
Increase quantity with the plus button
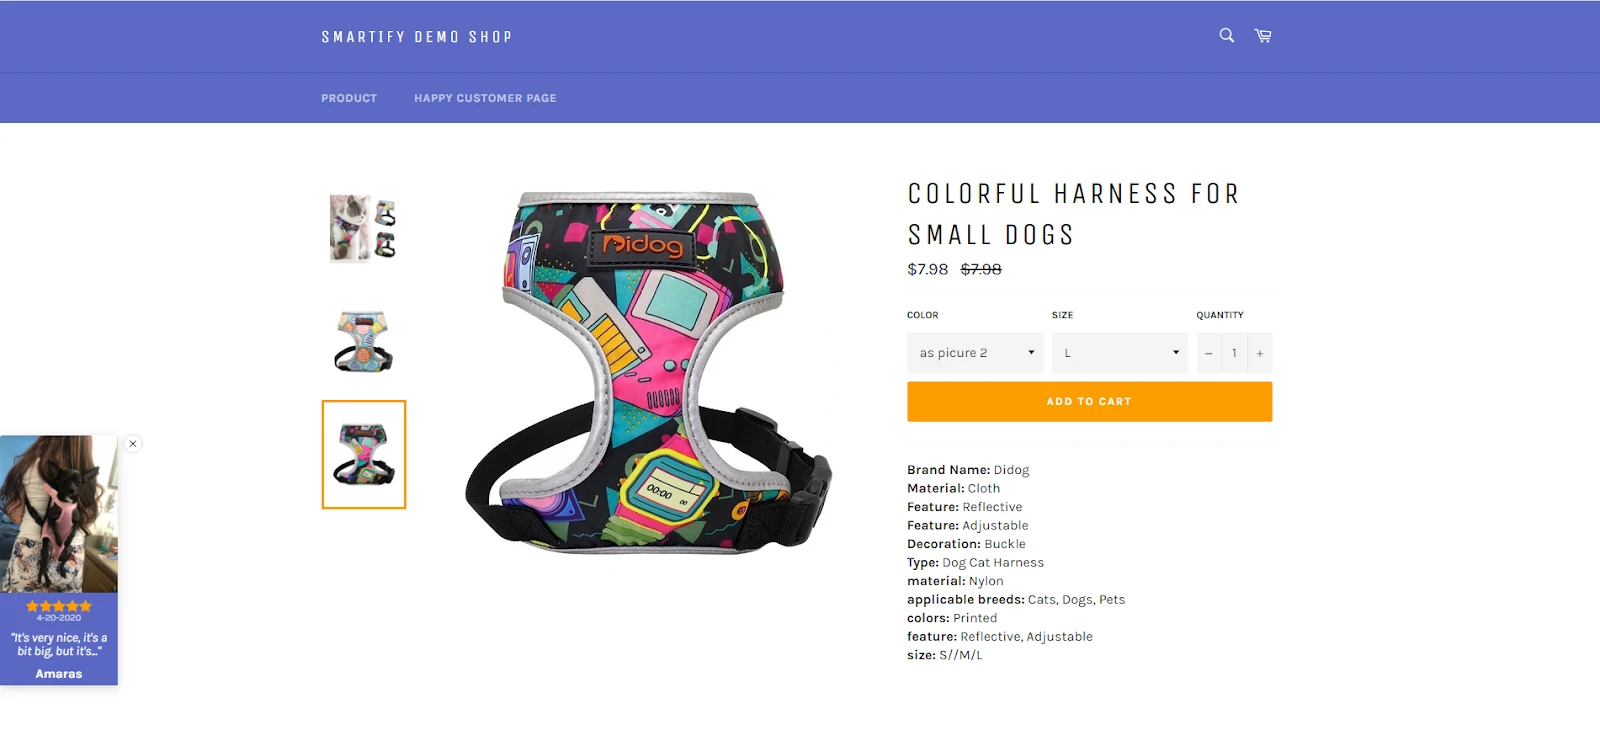pyautogui.click(x=1260, y=353)
